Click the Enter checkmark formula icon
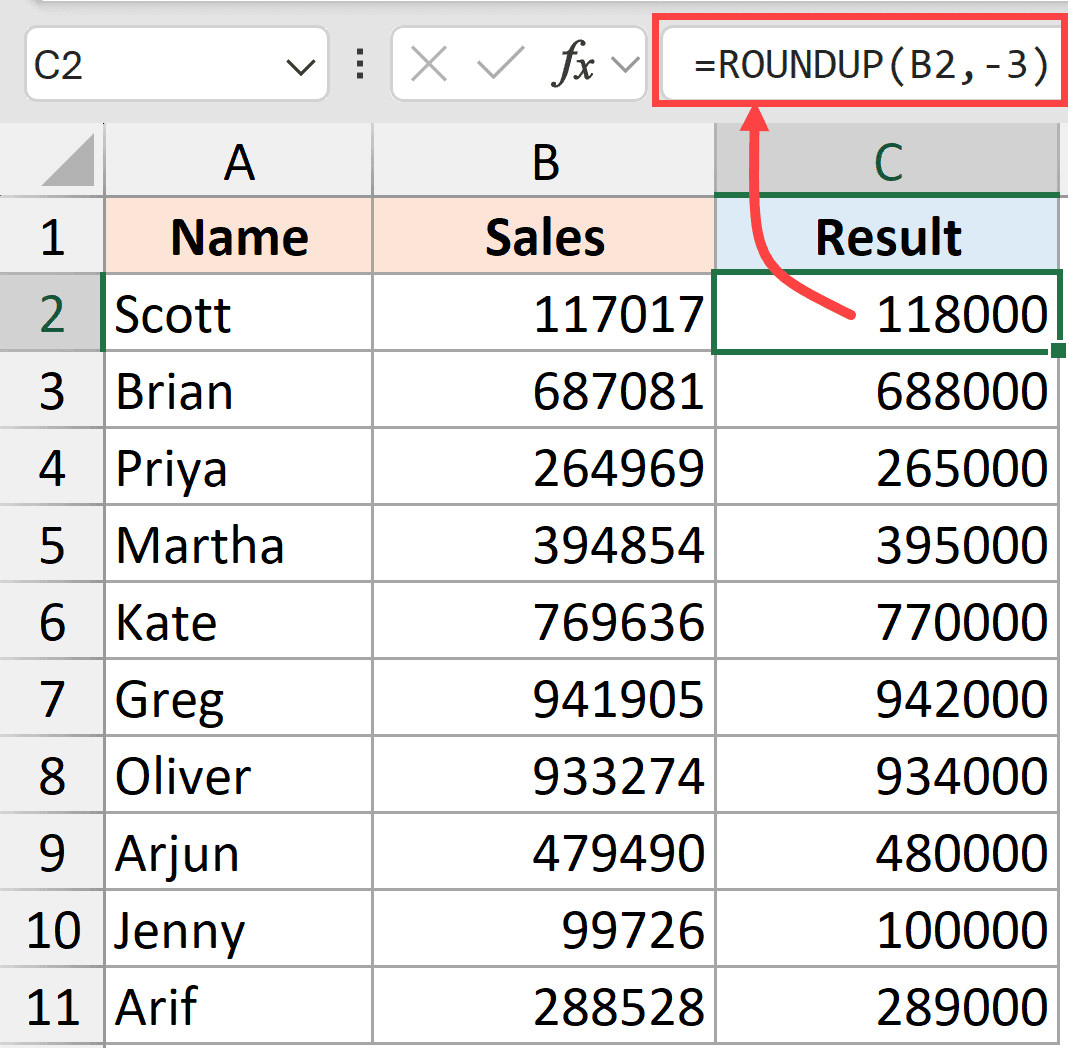 pyautogui.click(x=498, y=66)
